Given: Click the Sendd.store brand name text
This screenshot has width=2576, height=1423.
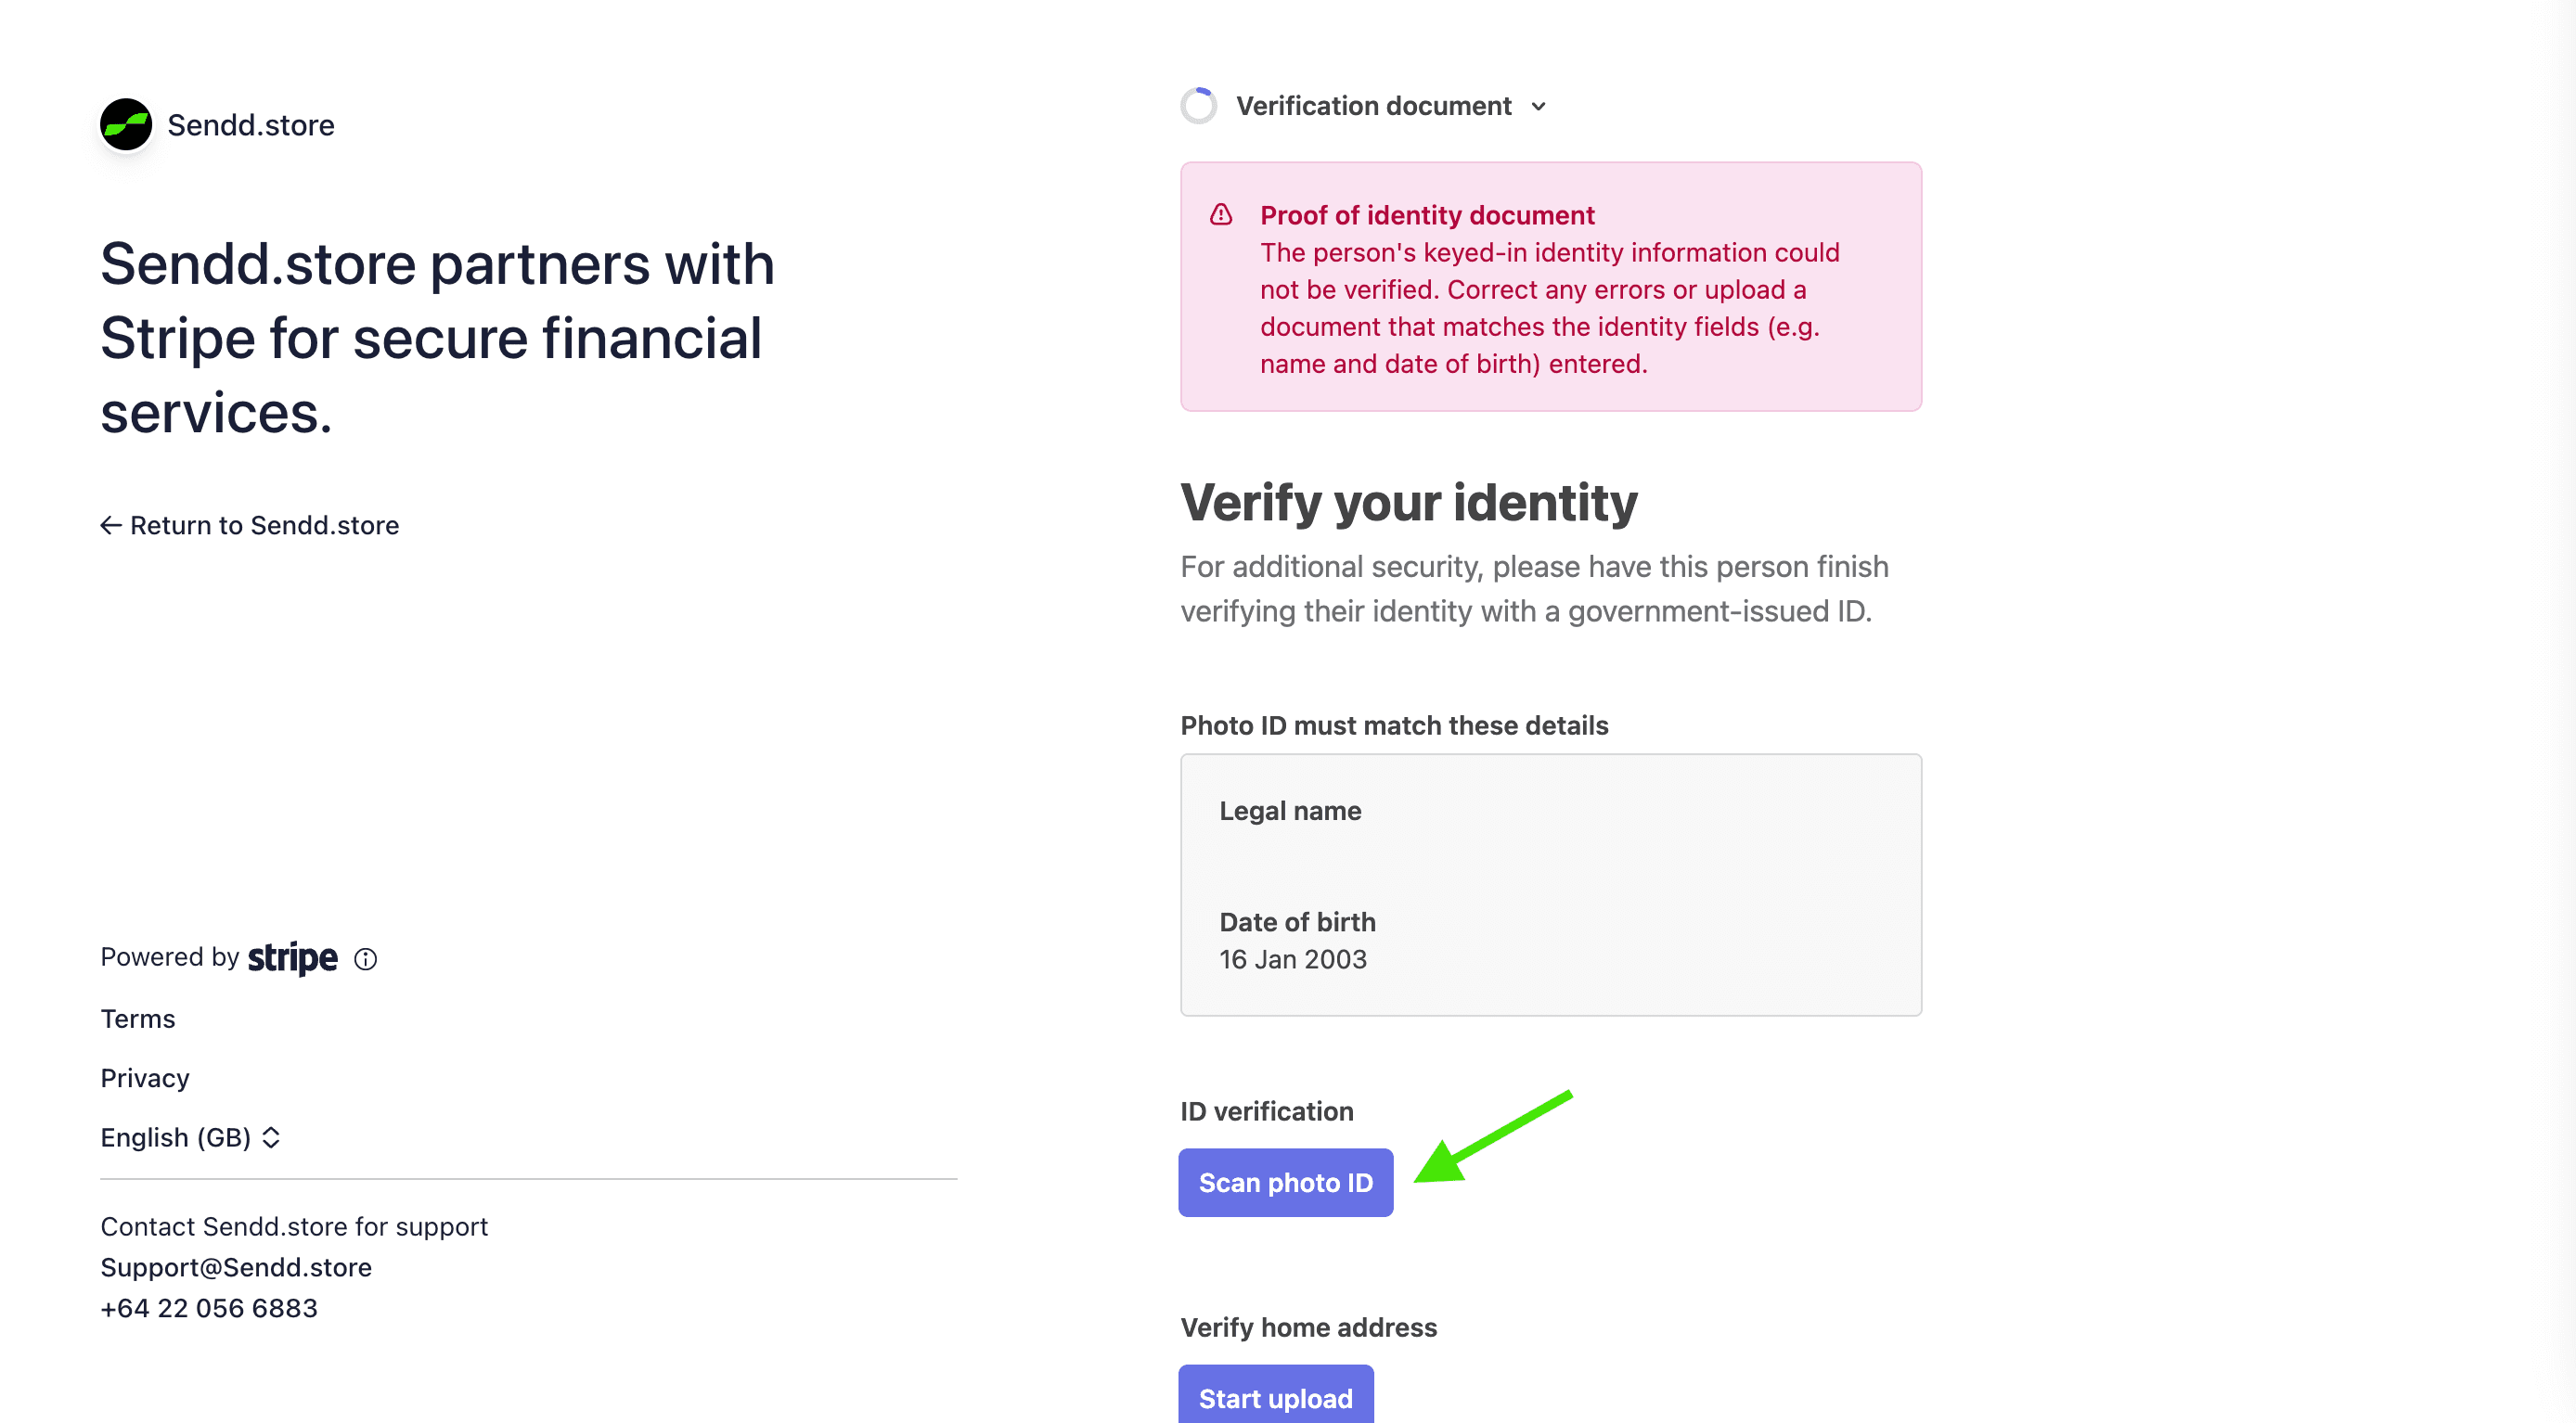Looking at the screenshot, I should [251, 125].
